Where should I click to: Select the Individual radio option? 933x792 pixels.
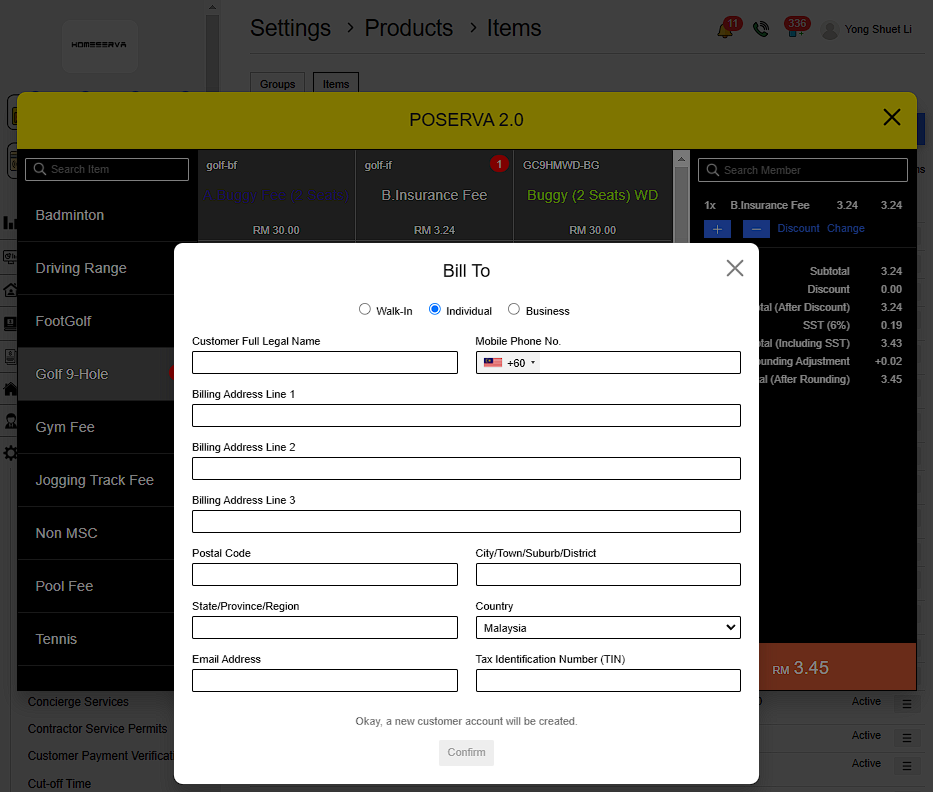click(x=435, y=310)
